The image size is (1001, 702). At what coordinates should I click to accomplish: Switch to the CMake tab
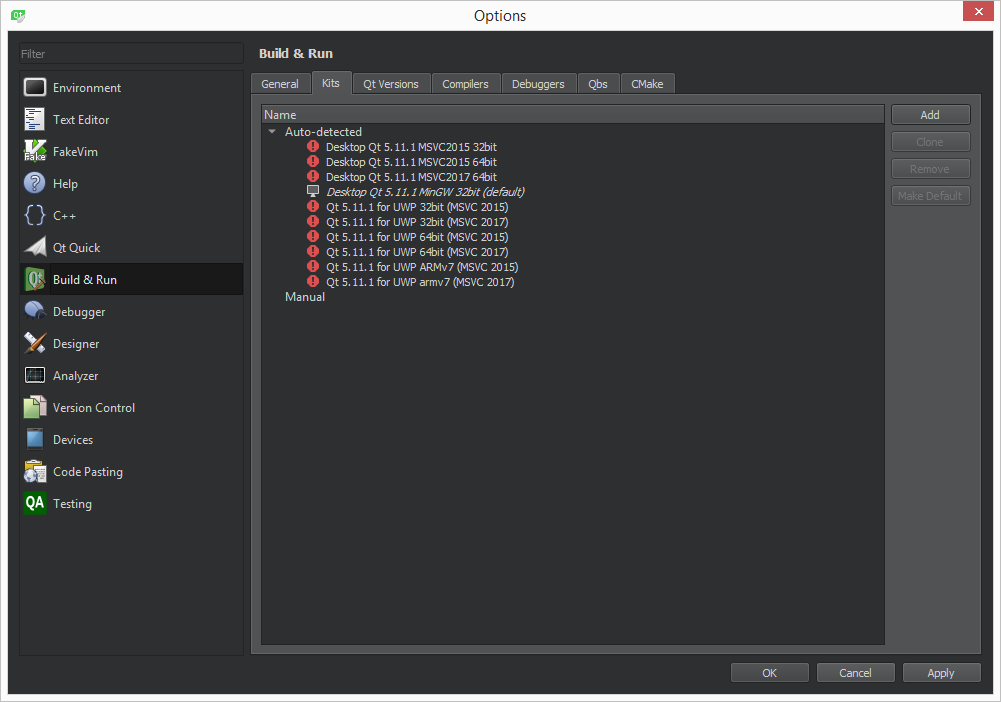point(647,84)
